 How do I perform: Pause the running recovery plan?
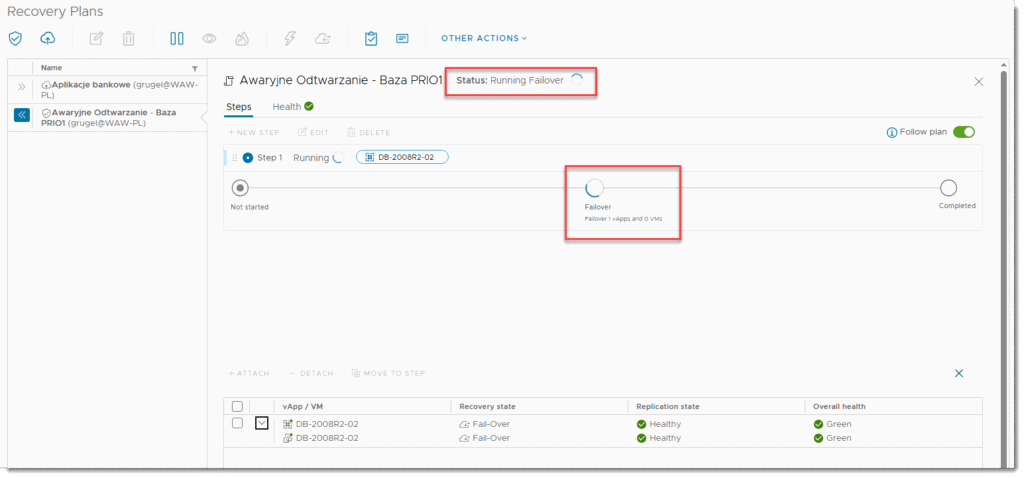coord(177,39)
